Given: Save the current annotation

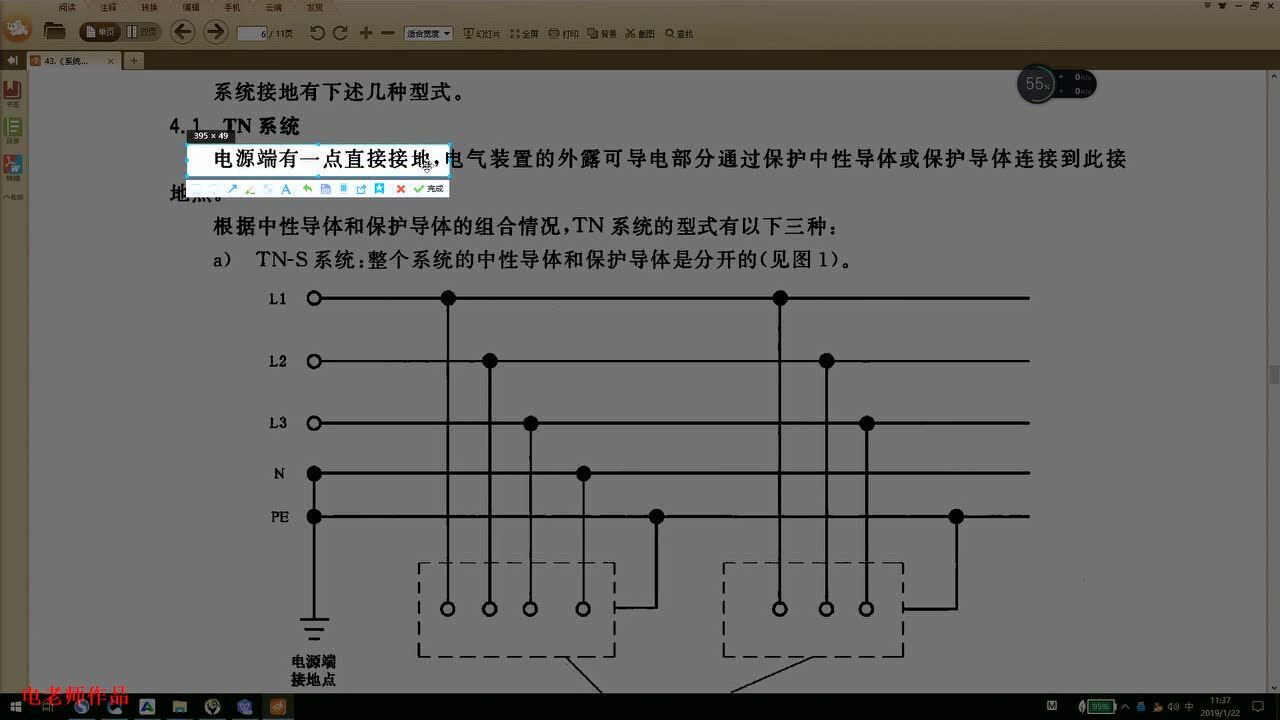Looking at the screenshot, I should [x=325, y=188].
